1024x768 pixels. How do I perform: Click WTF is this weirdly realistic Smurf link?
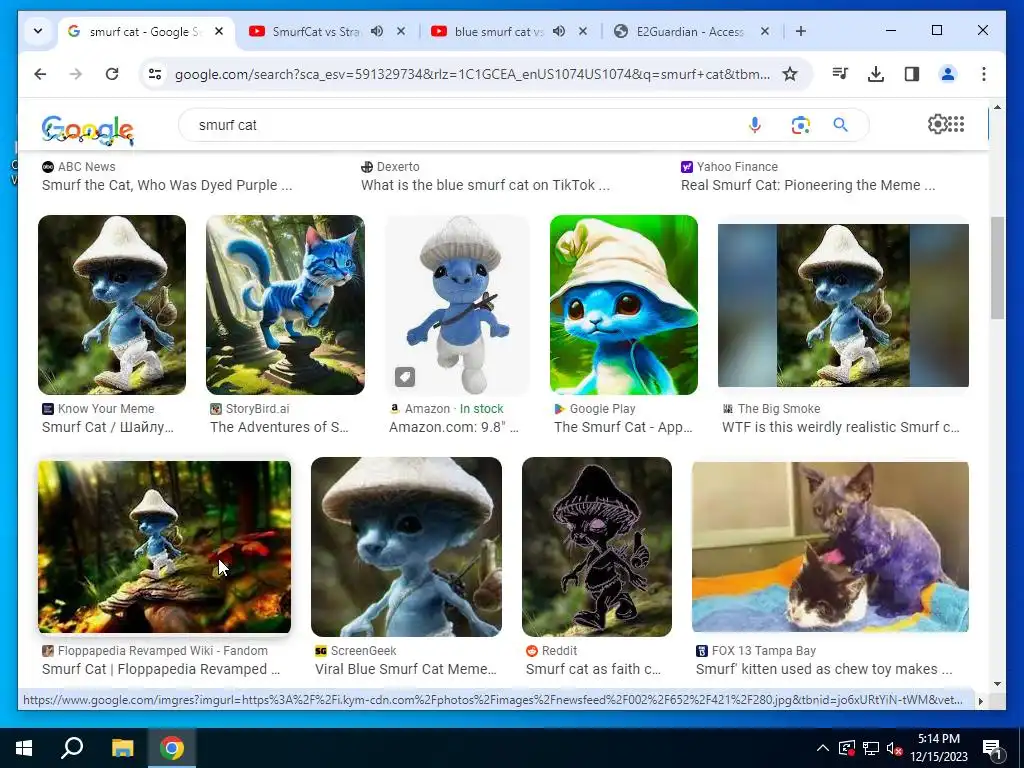(x=840, y=427)
